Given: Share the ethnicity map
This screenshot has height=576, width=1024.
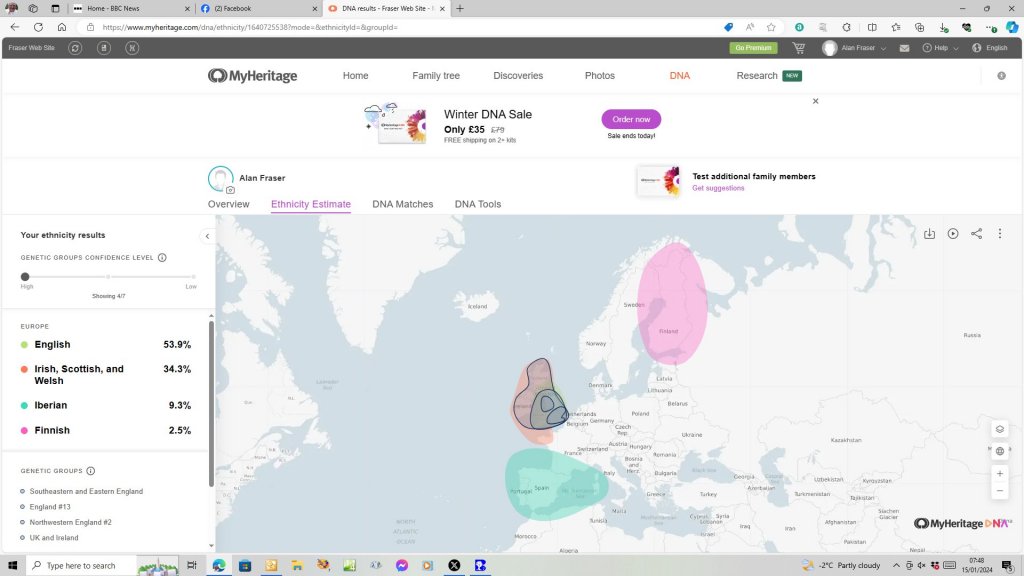Looking at the screenshot, I should point(976,234).
